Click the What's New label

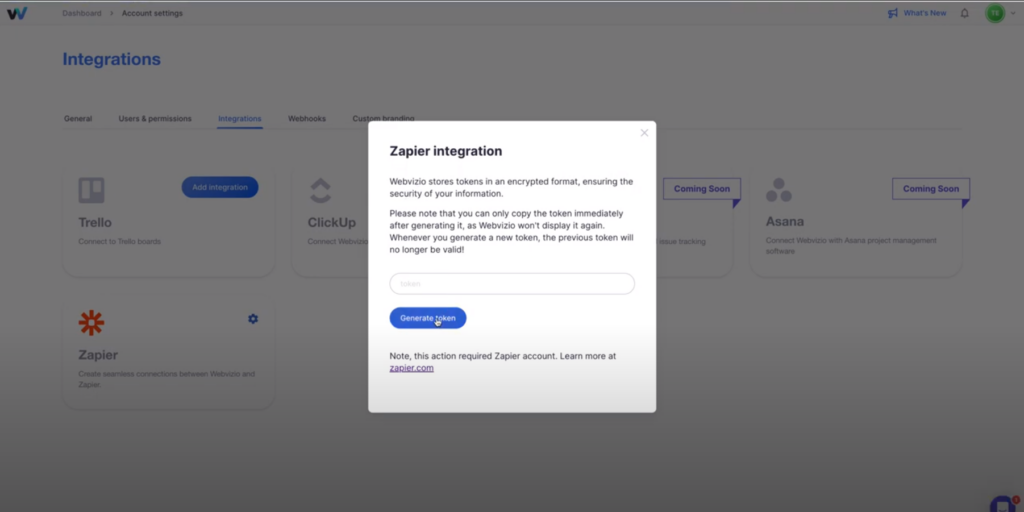pos(925,13)
